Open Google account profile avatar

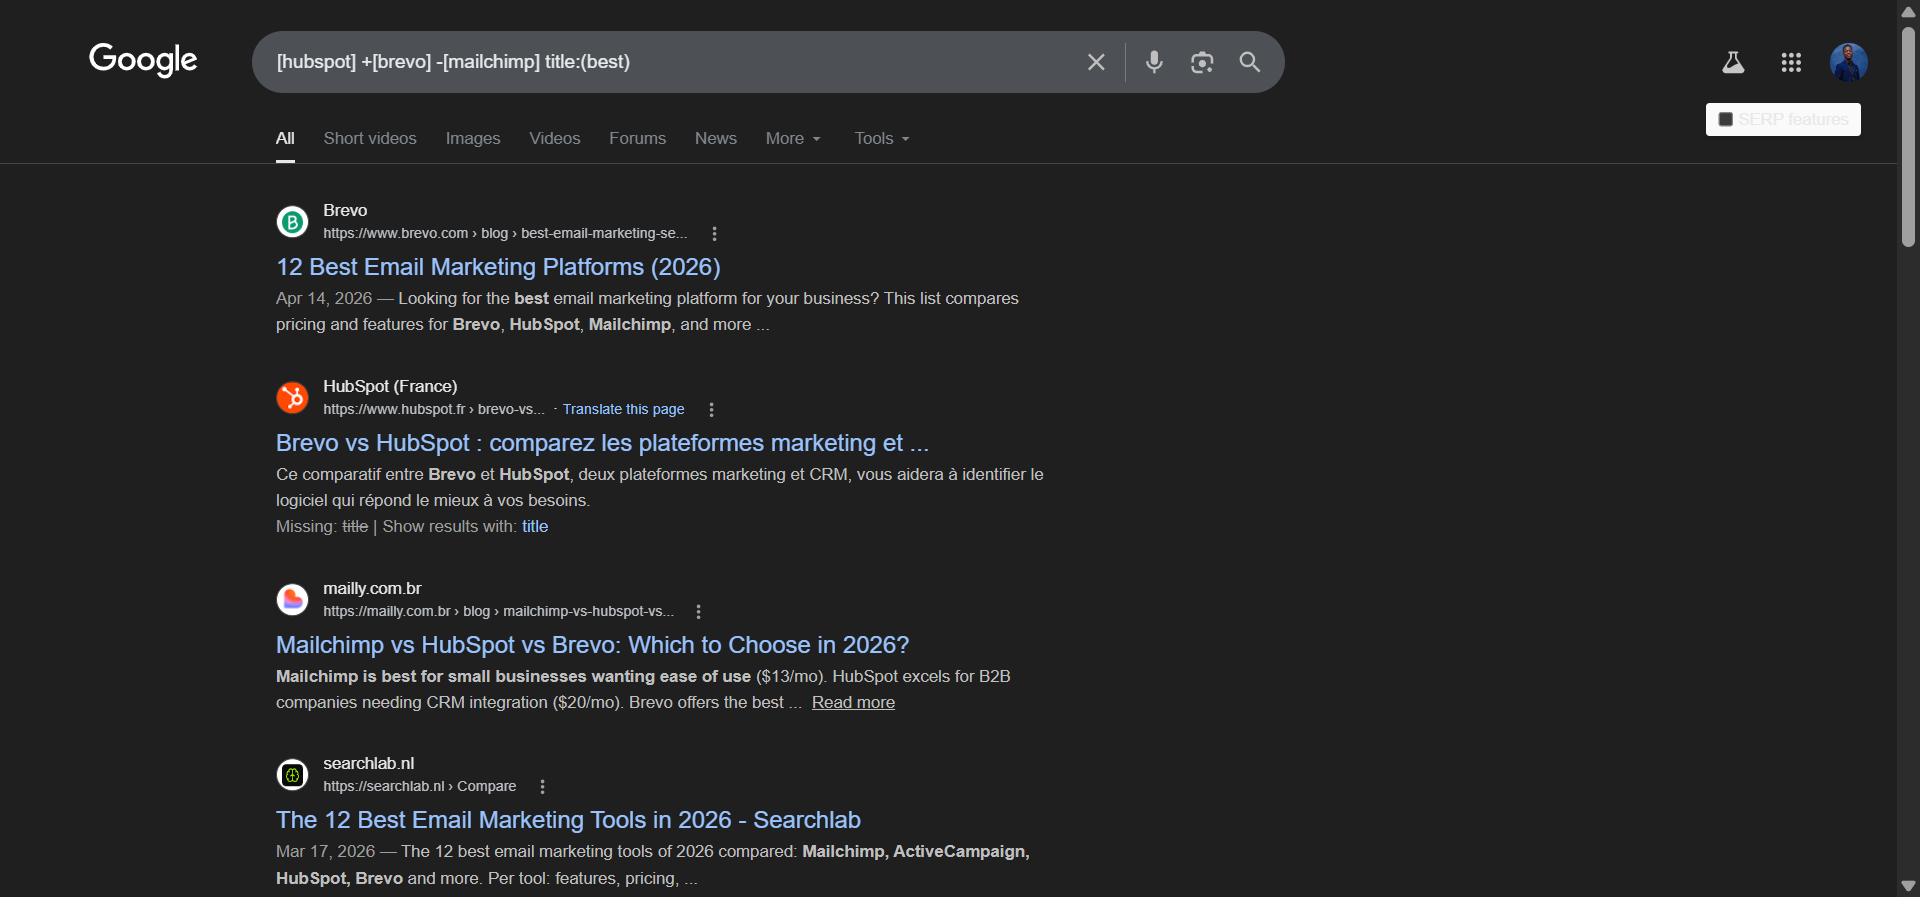(1849, 62)
